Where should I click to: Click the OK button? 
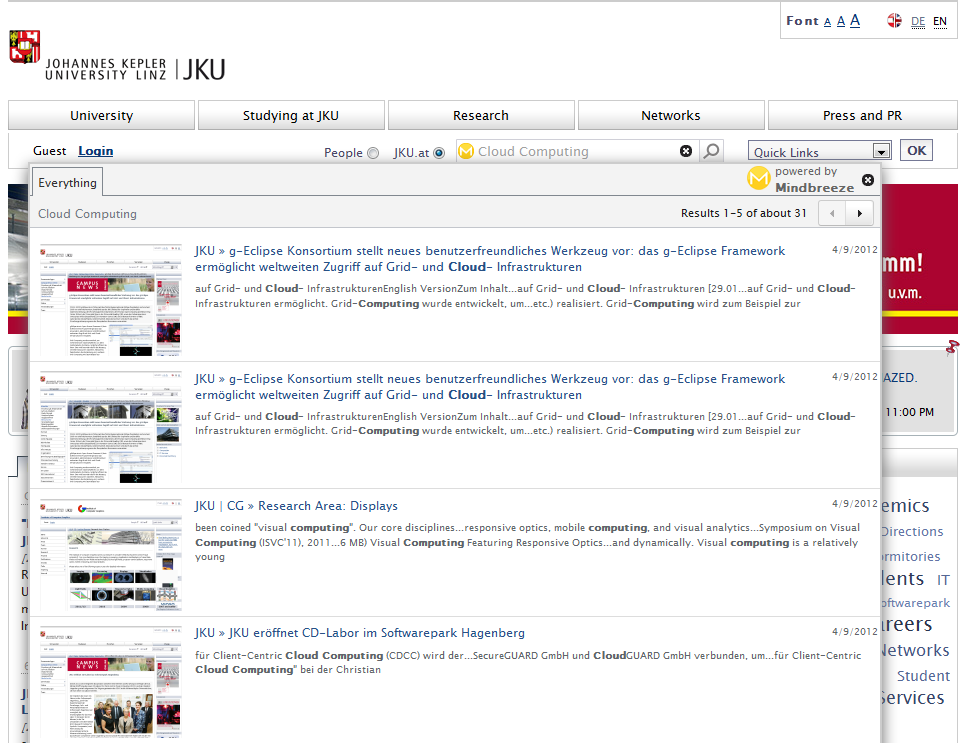(x=917, y=150)
